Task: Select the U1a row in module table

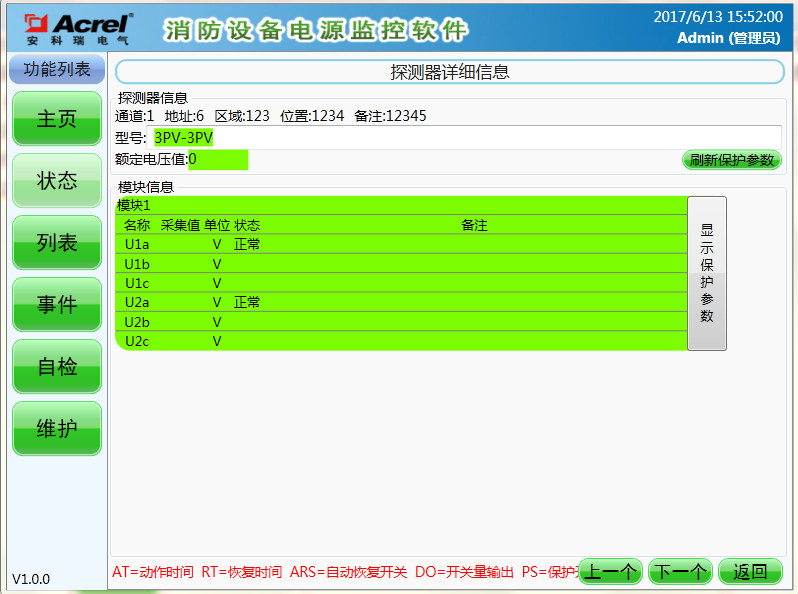Action: pos(400,244)
